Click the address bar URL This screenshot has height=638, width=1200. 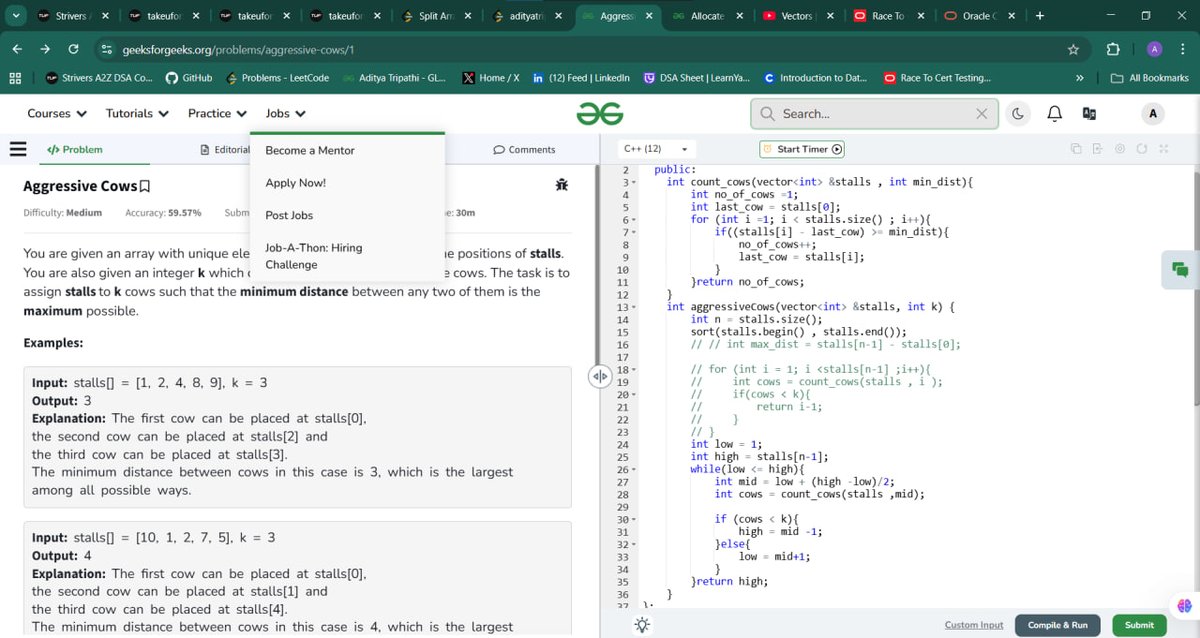click(238, 49)
